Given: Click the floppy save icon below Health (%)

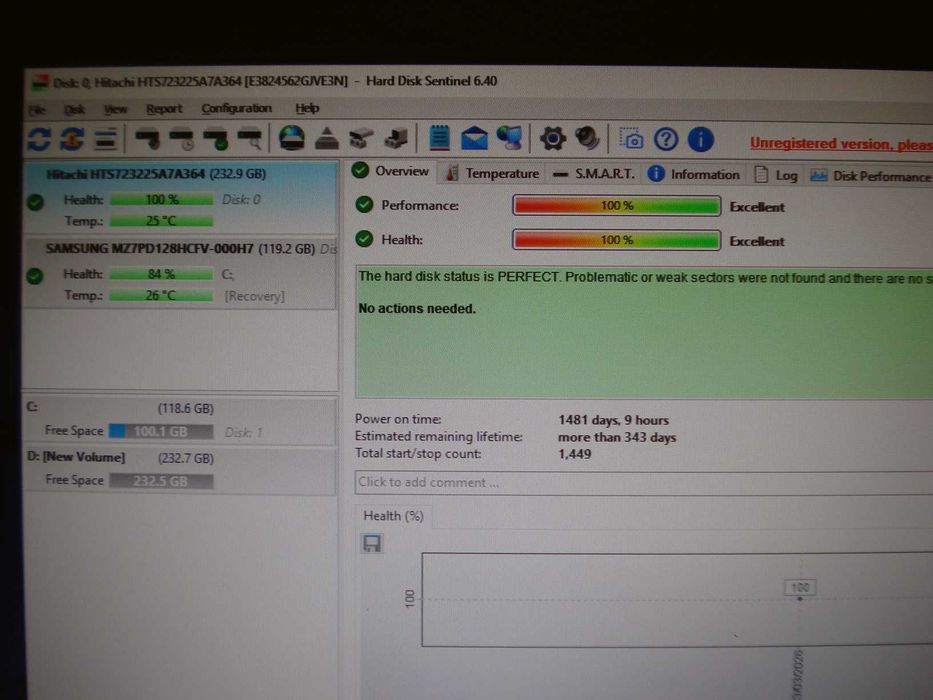Looking at the screenshot, I should [372, 543].
